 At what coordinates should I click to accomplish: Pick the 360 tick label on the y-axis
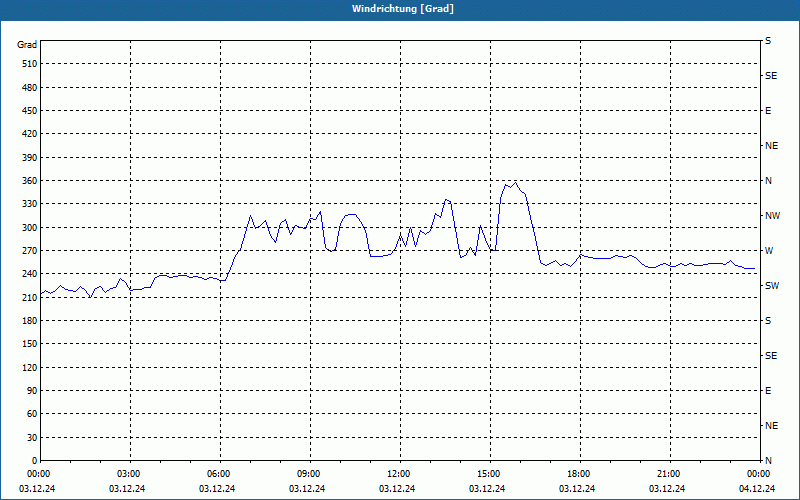(30, 181)
